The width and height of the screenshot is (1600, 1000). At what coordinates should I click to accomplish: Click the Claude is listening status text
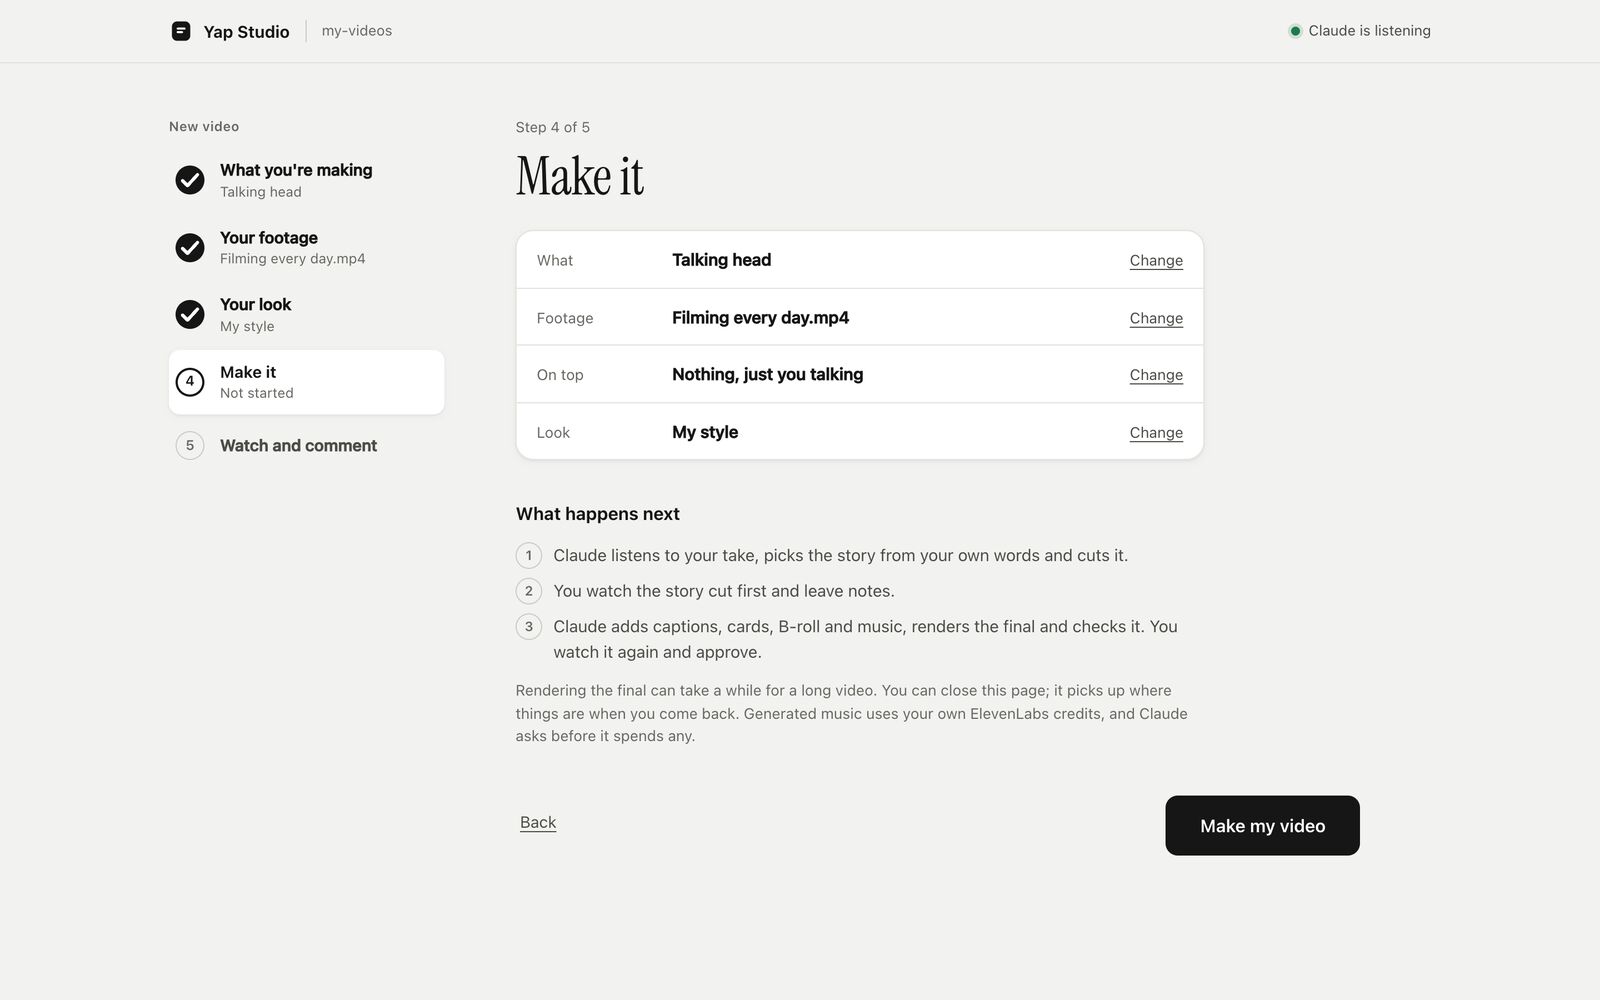coord(1369,31)
